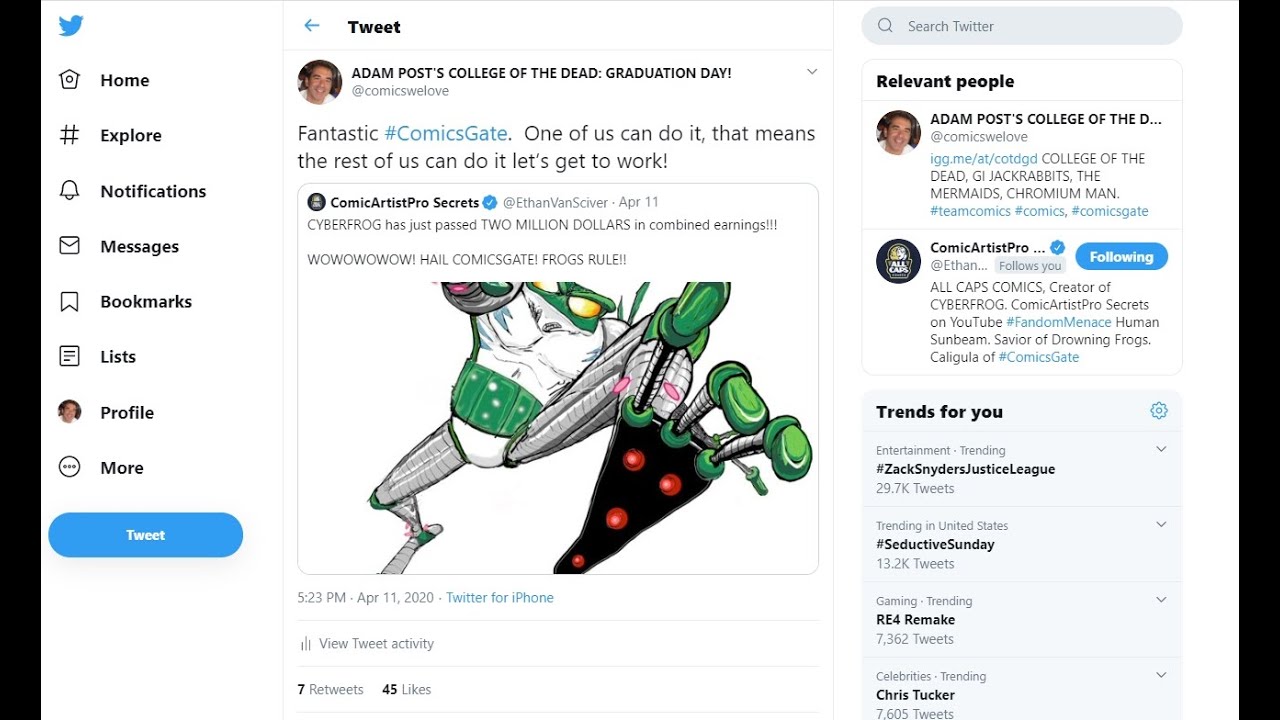
Task: Open the Lists icon
Action: (x=69, y=356)
